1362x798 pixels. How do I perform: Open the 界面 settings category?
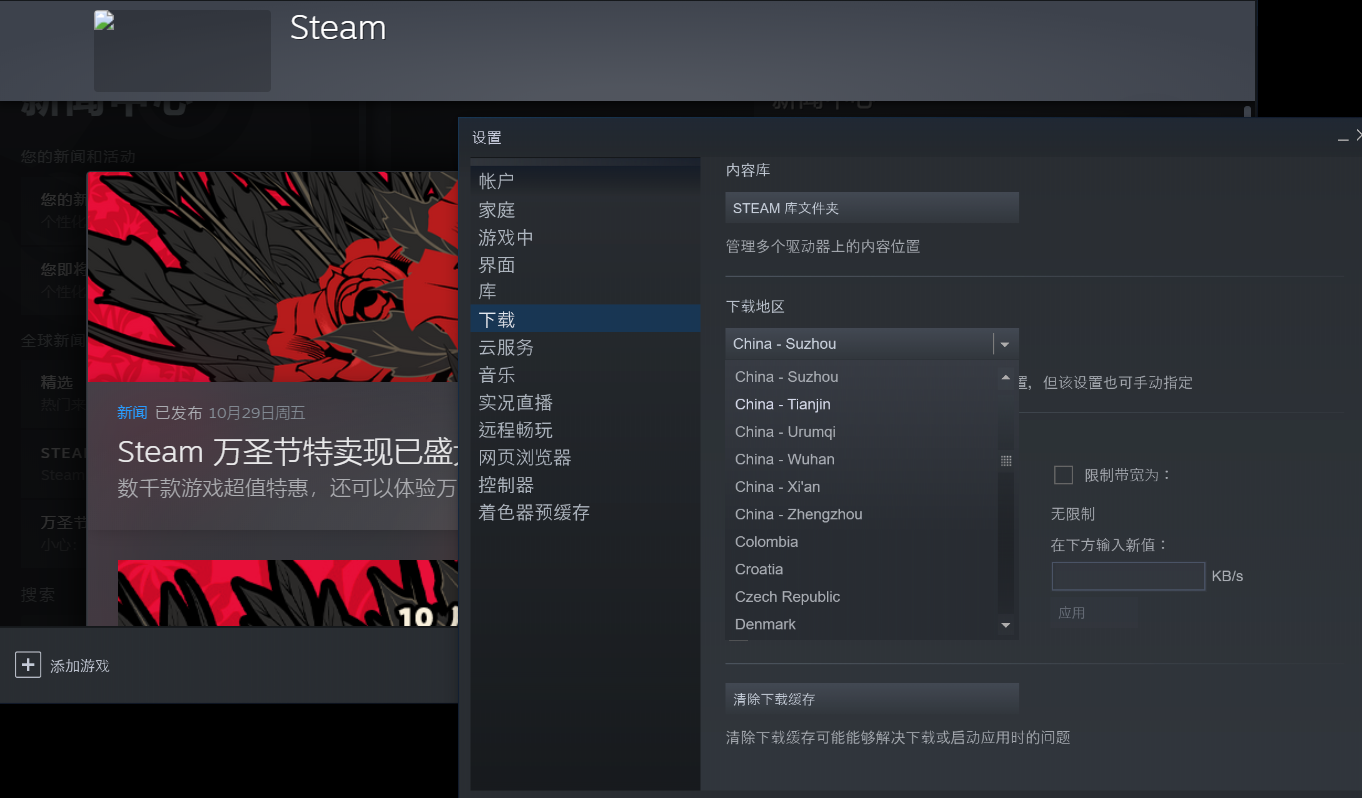pos(585,265)
